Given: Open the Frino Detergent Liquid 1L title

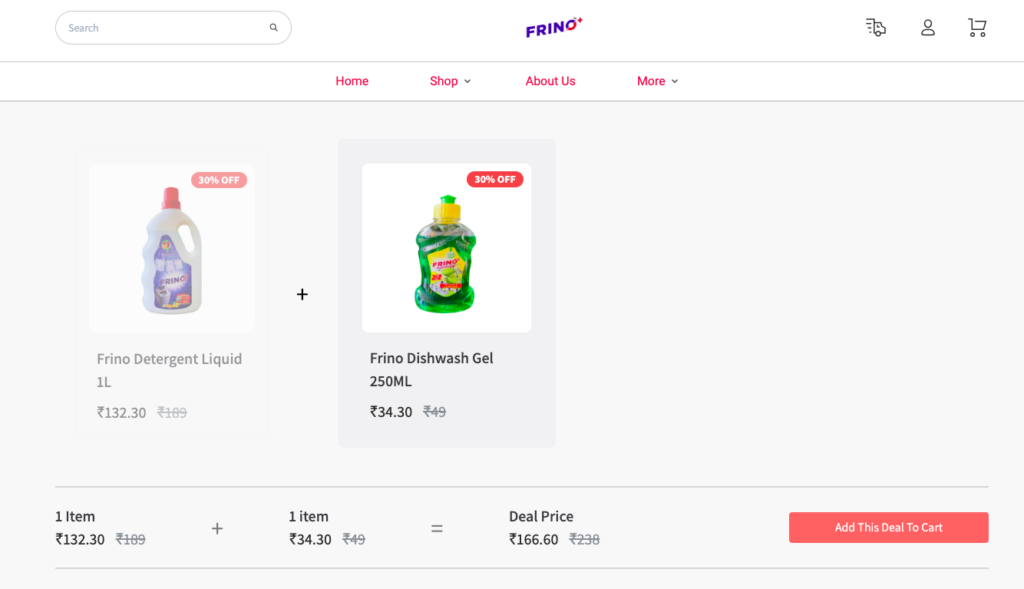Looking at the screenshot, I should [169, 370].
